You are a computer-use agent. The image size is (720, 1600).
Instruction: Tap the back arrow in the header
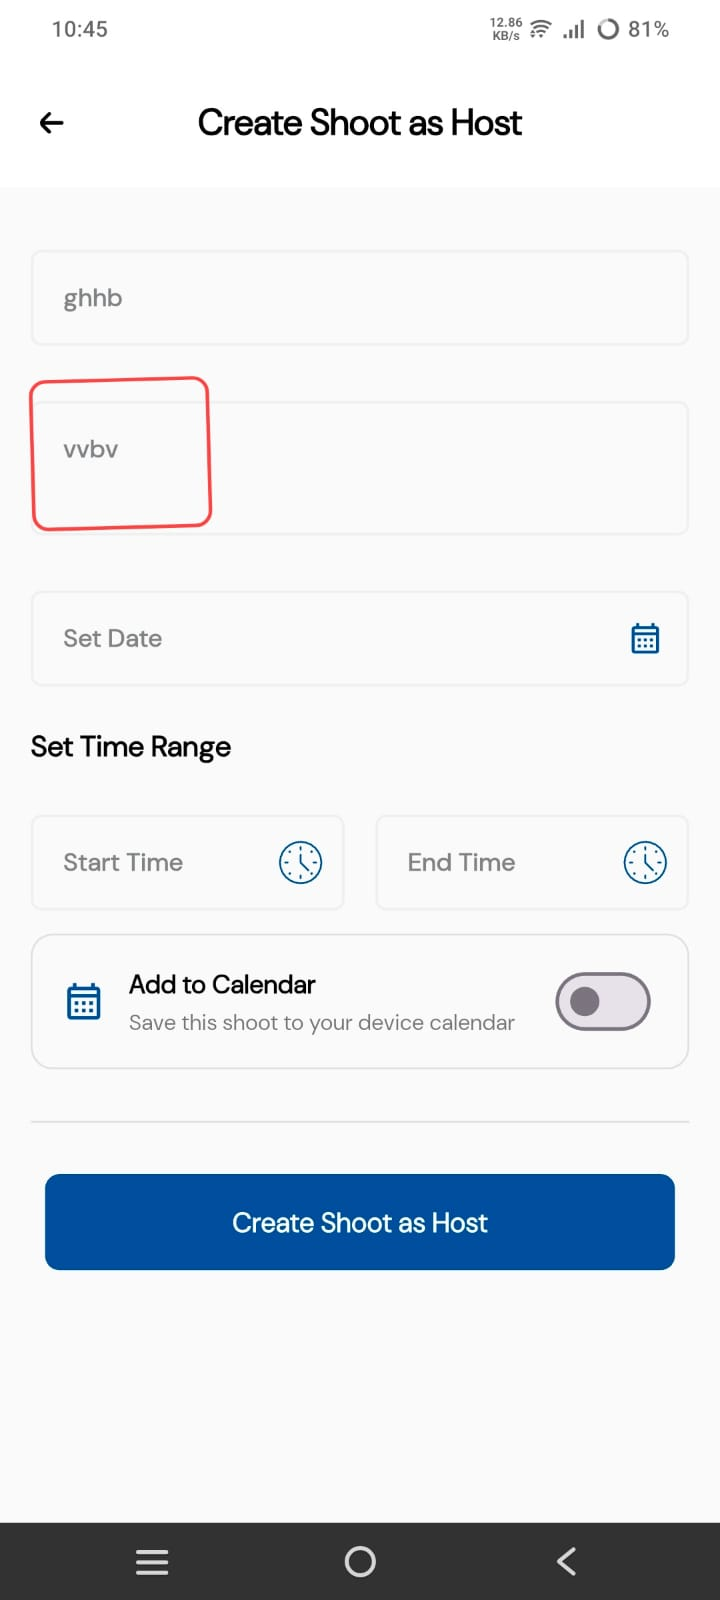(51, 123)
